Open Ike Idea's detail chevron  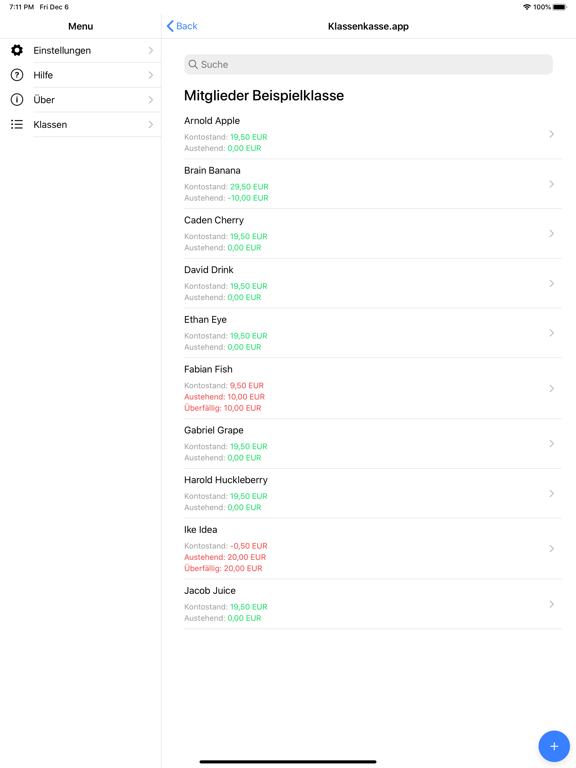click(552, 549)
